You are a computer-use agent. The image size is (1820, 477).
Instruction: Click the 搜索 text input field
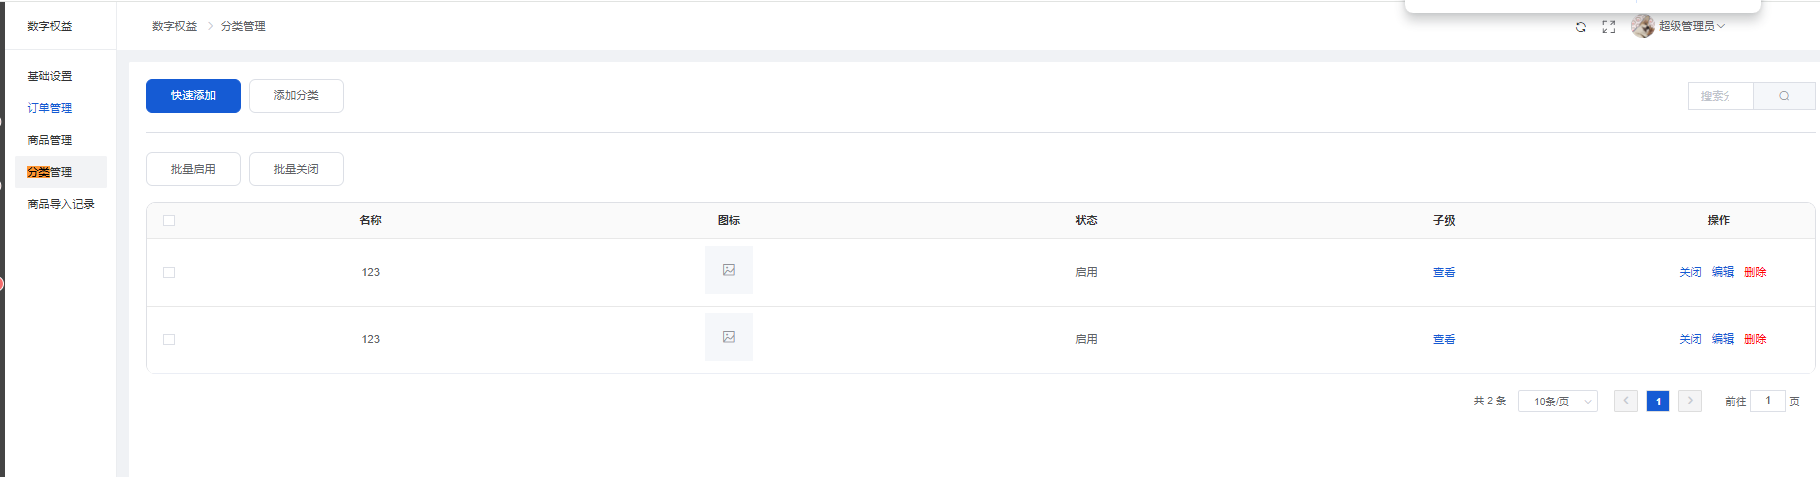click(x=1720, y=96)
